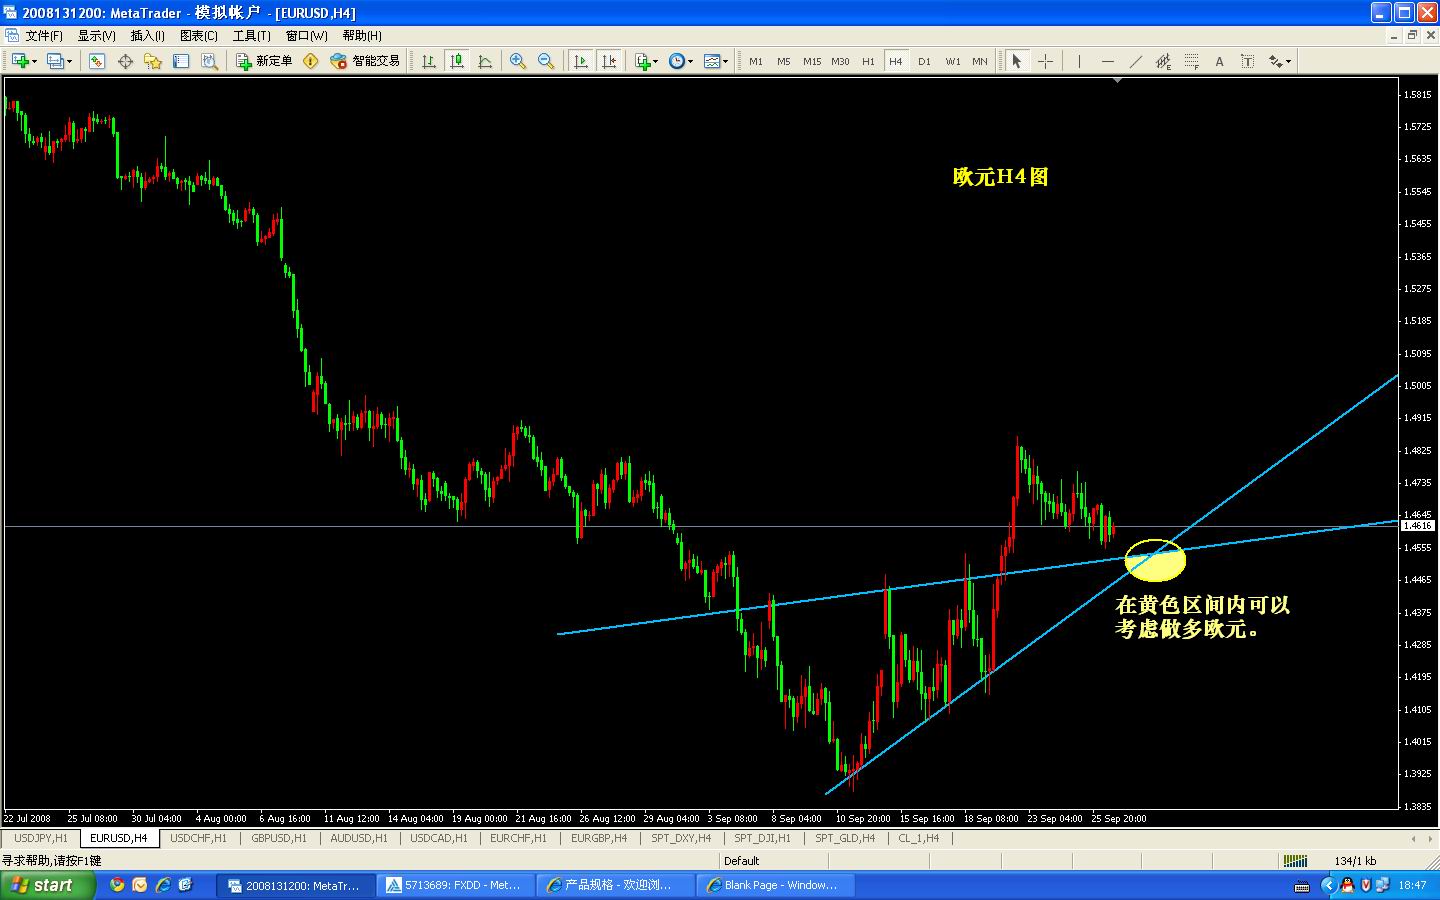Switch chart to line chart mode

pyautogui.click(x=485, y=61)
